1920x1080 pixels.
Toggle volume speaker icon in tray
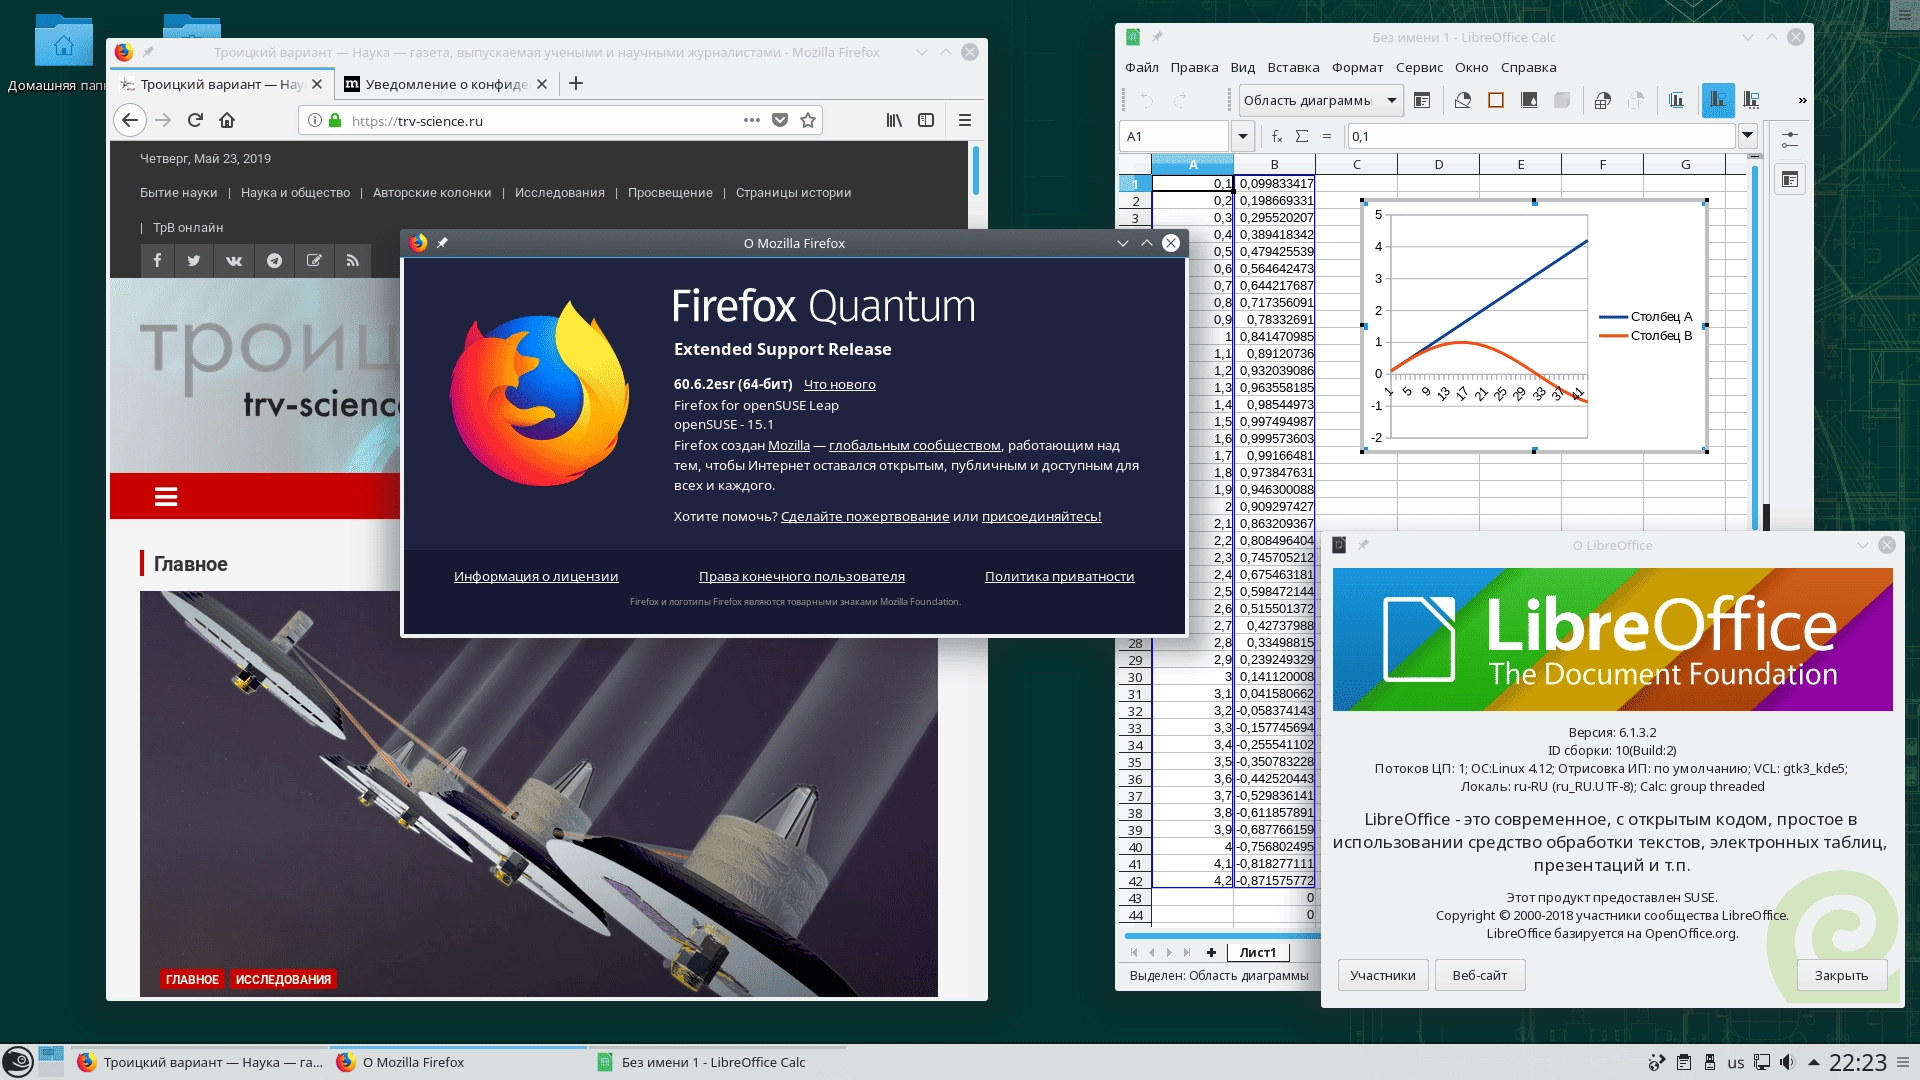tap(1786, 1063)
